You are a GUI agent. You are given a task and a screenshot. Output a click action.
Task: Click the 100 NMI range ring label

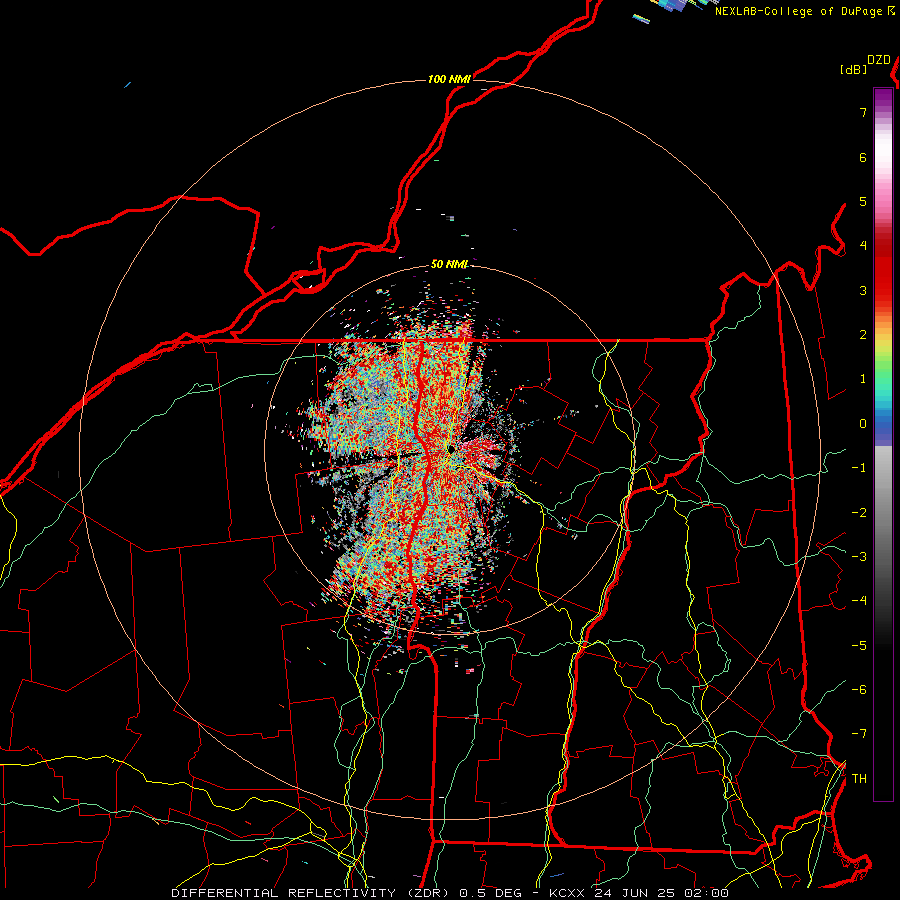(x=449, y=79)
